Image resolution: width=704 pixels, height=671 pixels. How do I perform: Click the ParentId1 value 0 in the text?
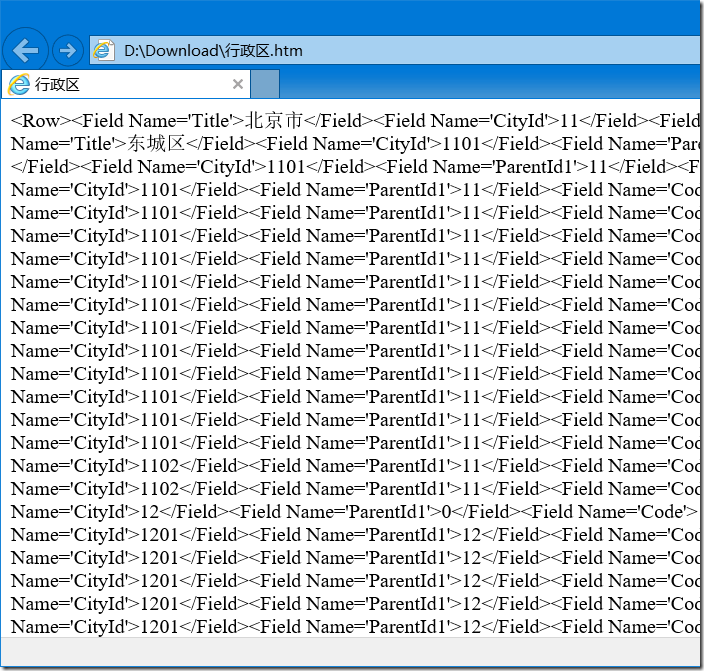tap(446, 511)
